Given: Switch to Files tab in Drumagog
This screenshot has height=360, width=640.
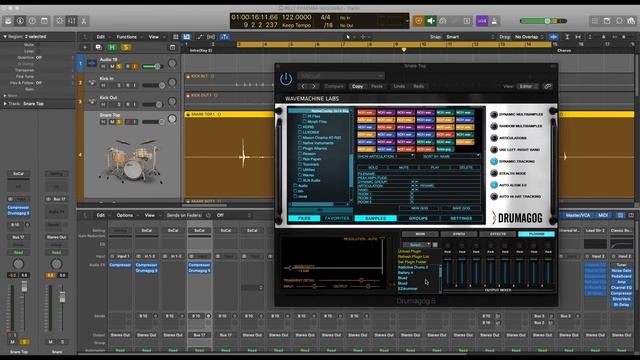Looking at the screenshot, I should click(x=304, y=218).
